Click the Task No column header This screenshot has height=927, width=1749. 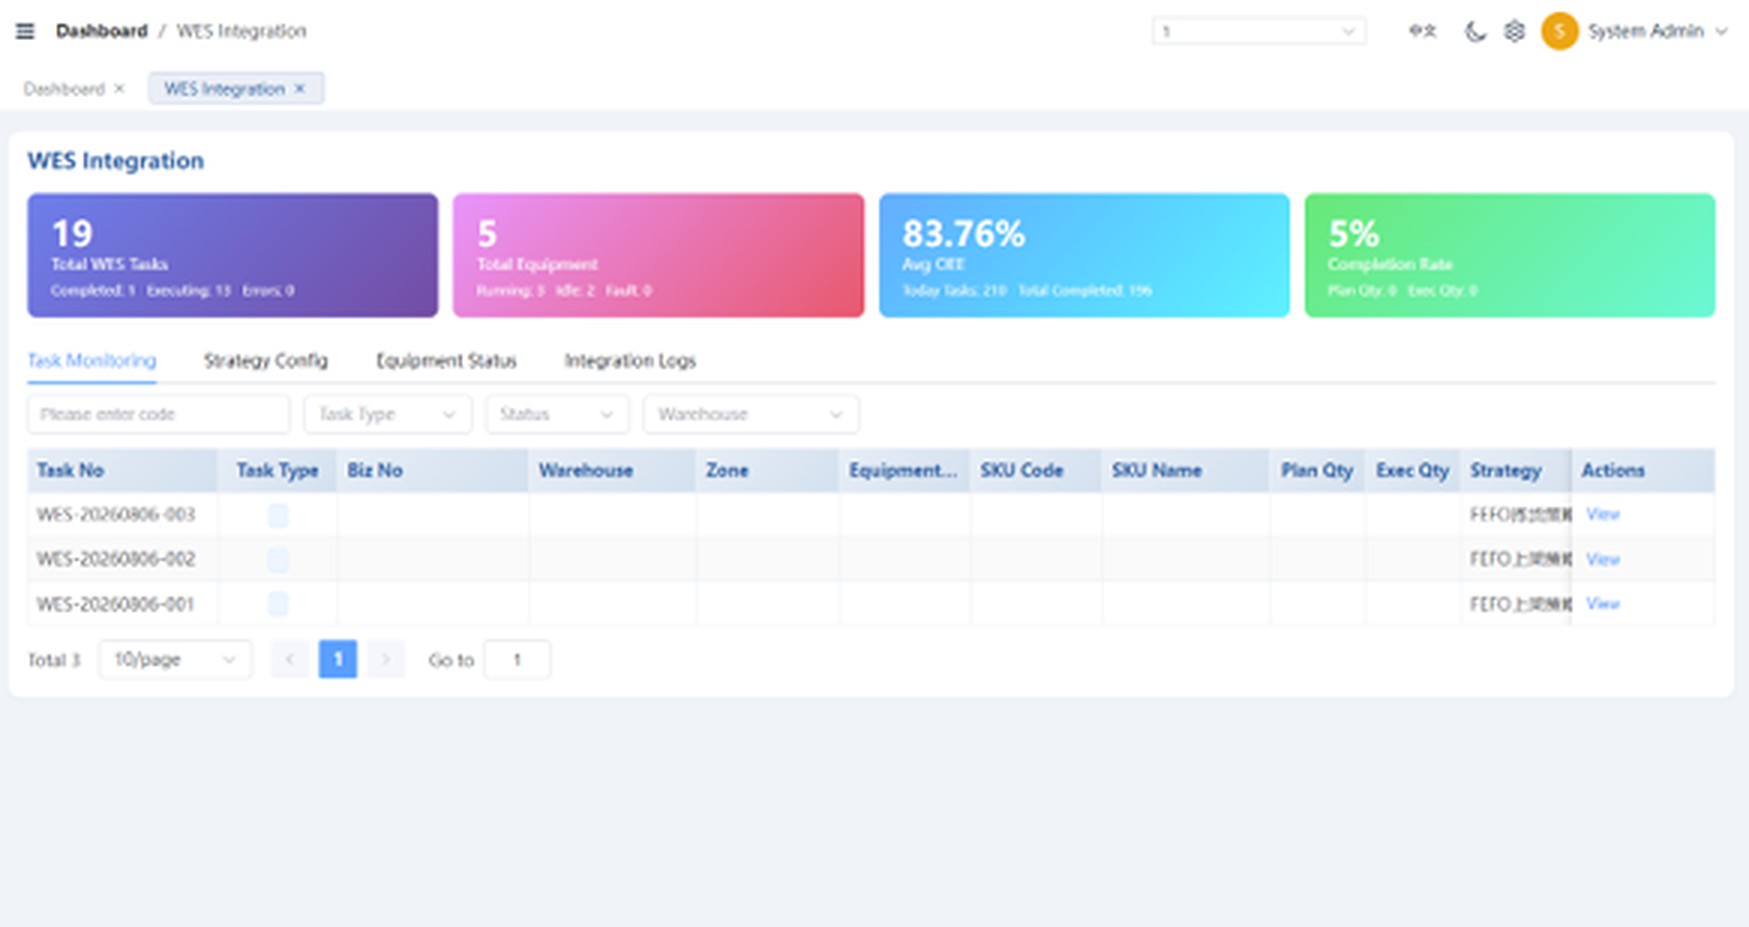(x=122, y=470)
